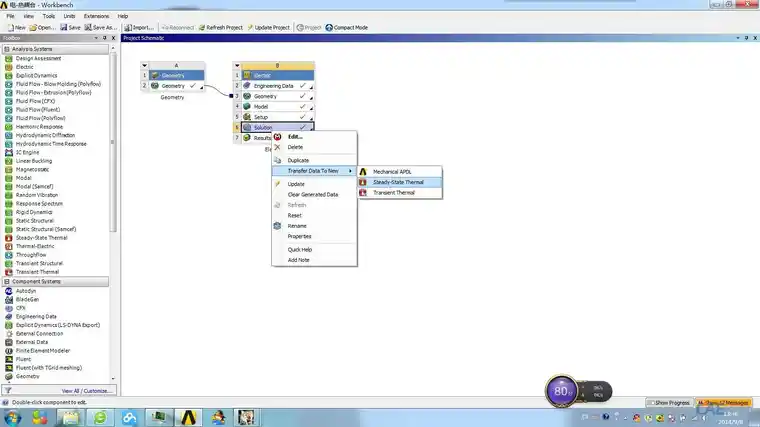Open the Help menu

pyautogui.click(x=123, y=16)
